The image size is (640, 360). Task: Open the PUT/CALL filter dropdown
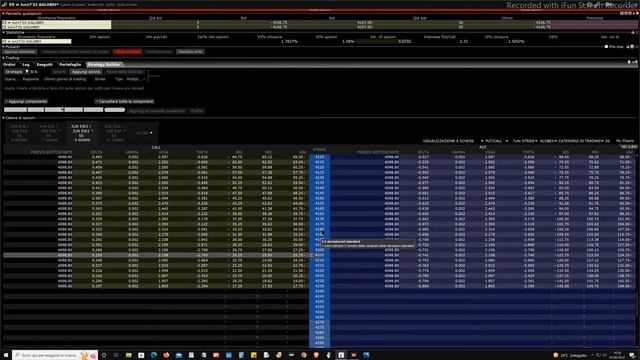tap(496, 141)
